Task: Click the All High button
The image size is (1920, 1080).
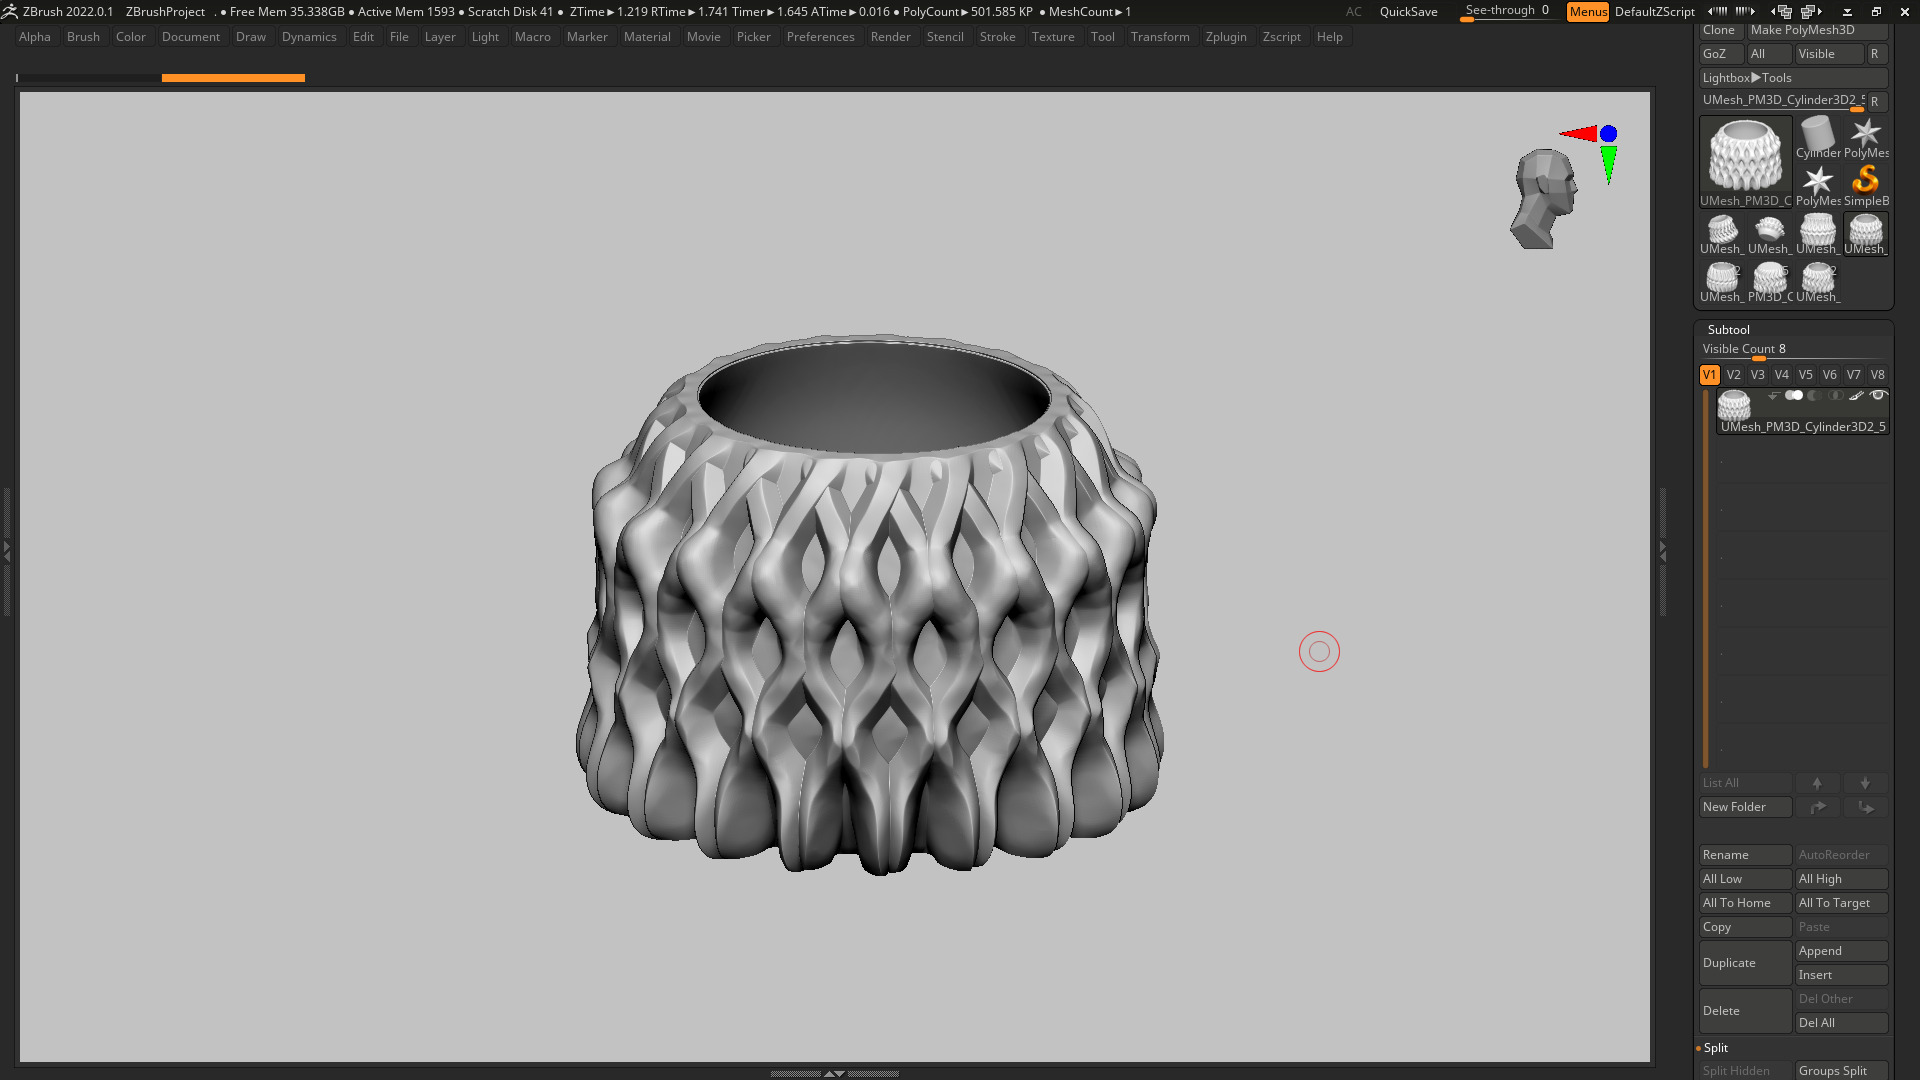Action: [x=1841, y=879]
